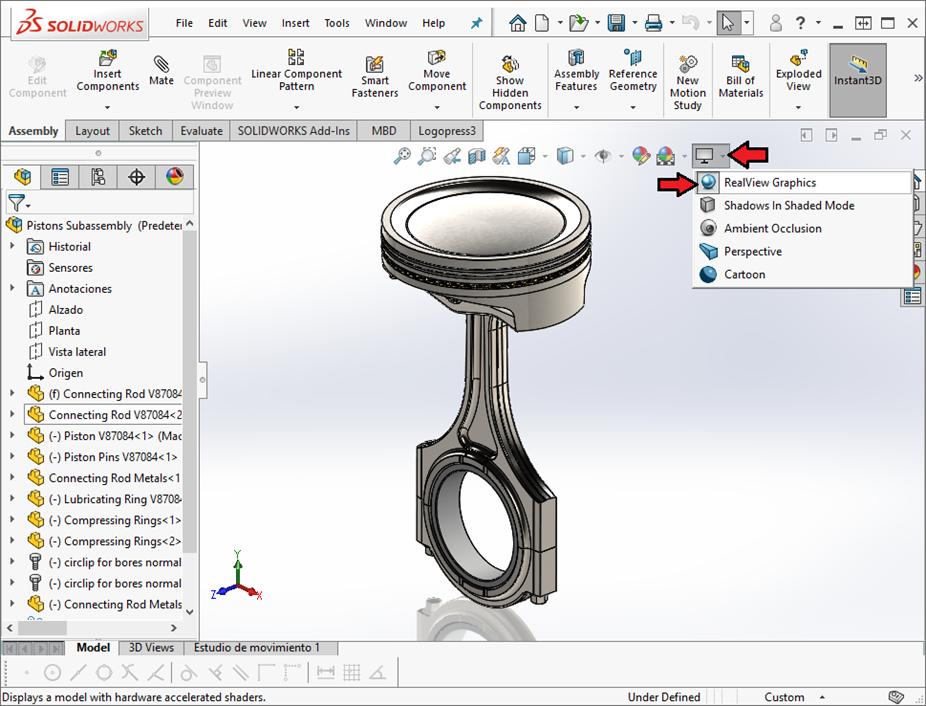926x706 pixels.
Task: Expand the Historial tree node
Action: (x=12, y=246)
